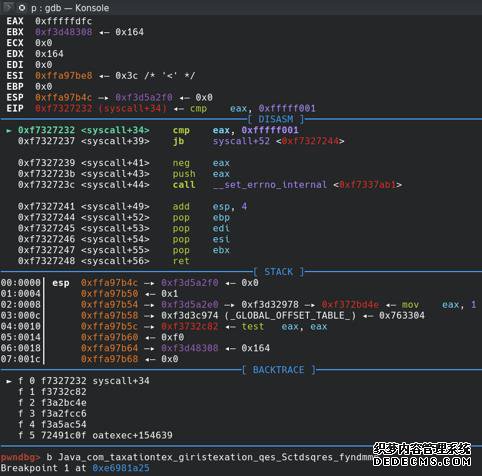Click the EDI register row

coord(29,65)
